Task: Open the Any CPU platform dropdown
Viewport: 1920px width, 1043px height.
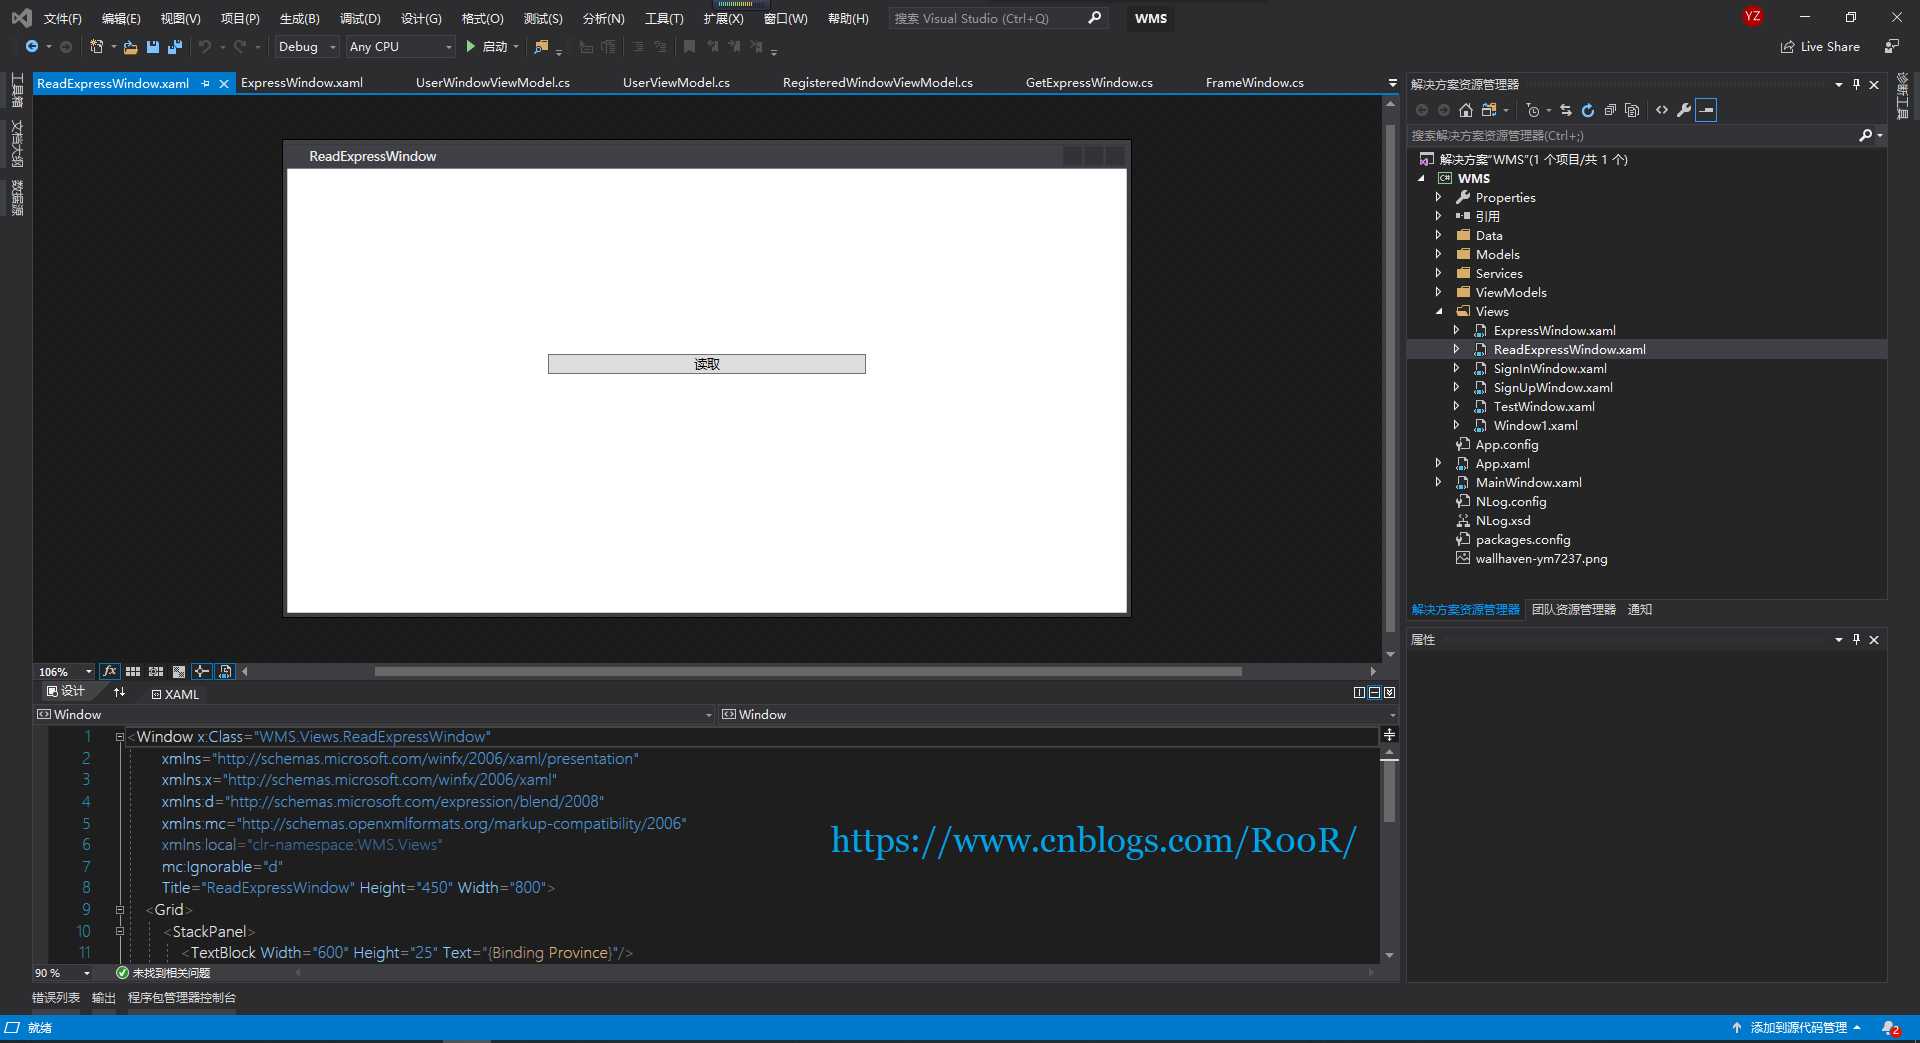Action: click(400, 47)
